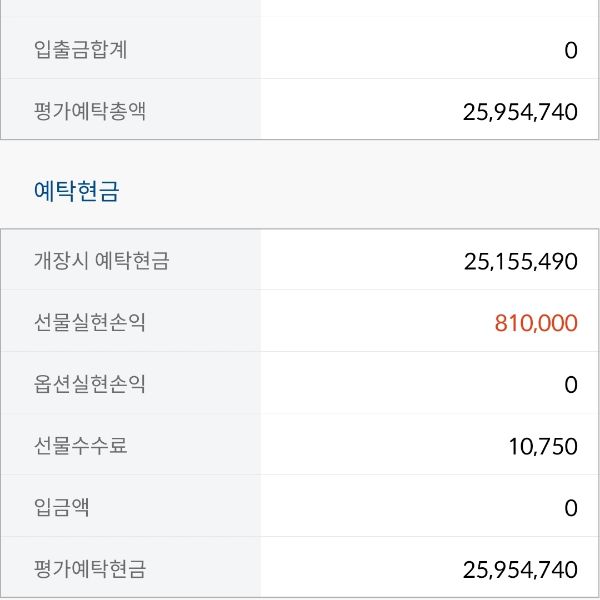Image resolution: width=600 pixels, height=600 pixels.
Task: Tap the 25,155,490 opening deposit amount
Action: click(x=520, y=262)
